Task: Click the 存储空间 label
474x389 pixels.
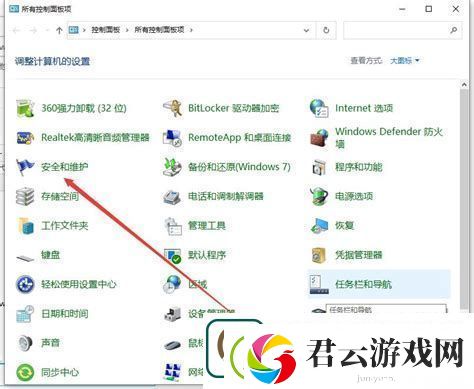Action: pos(60,196)
